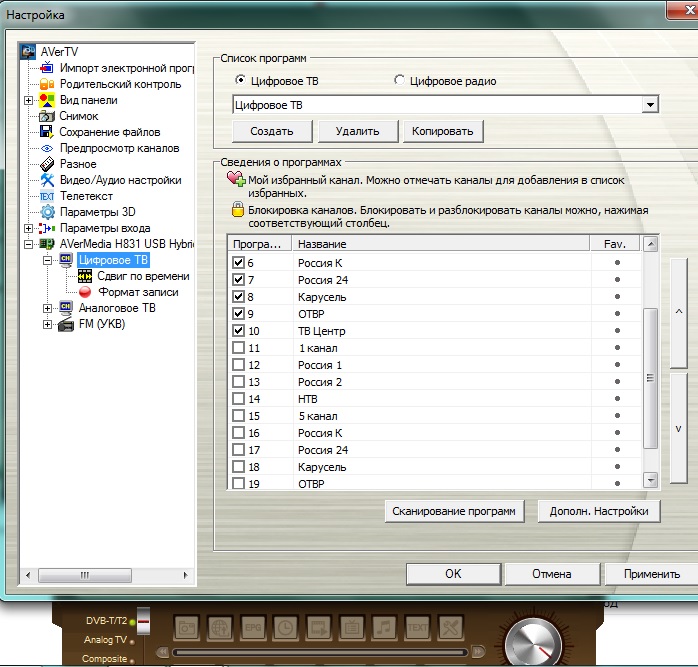
Task: Open Родительский контроль lock item
Action: tap(46, 84)
